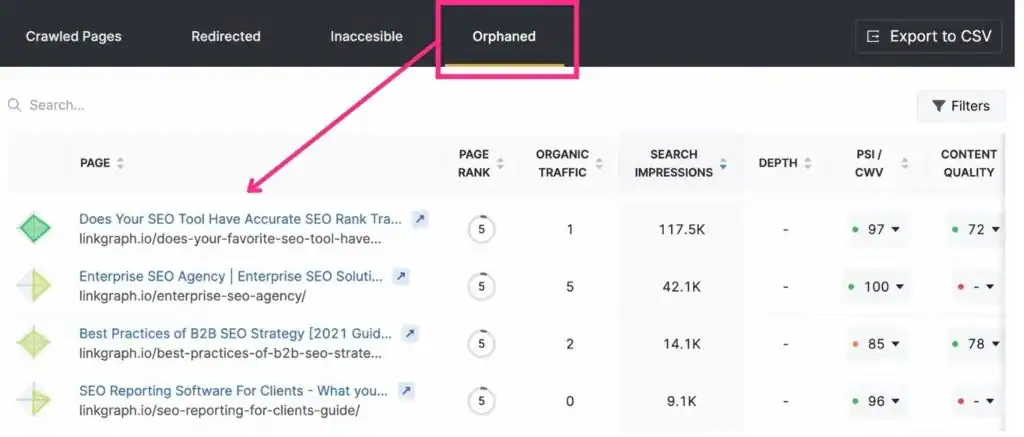The width and height of the screenshot is (1024, 437).
Task: Sort table by Organic Traffic column
Action: pos(599,163)
